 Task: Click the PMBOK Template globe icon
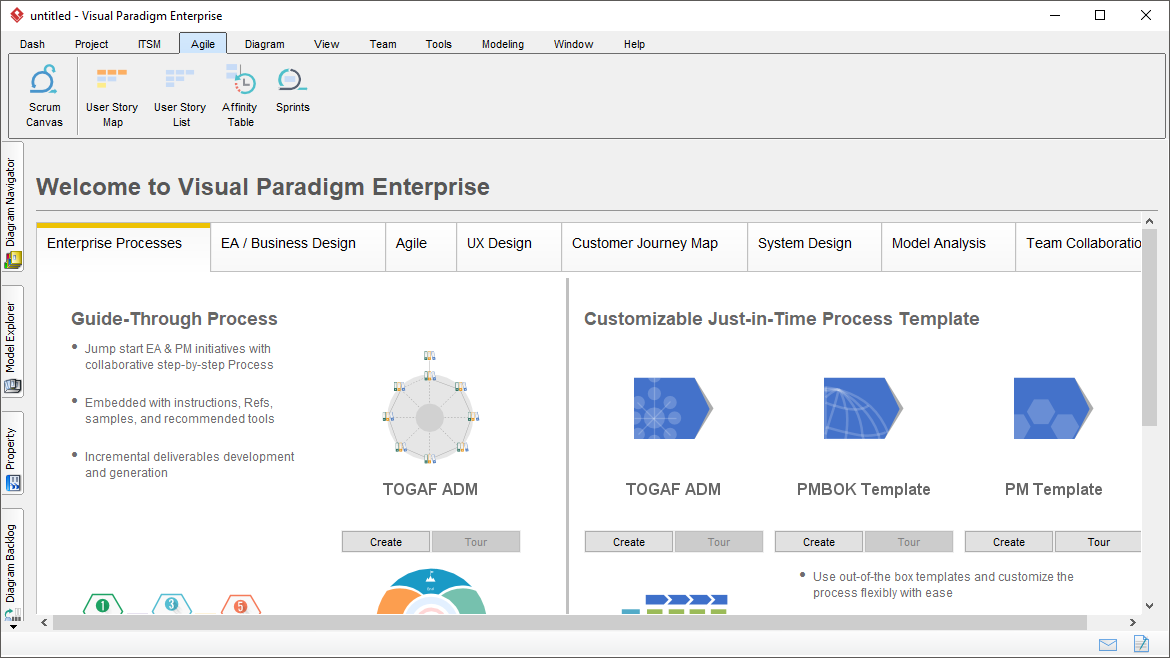[863, 408]
